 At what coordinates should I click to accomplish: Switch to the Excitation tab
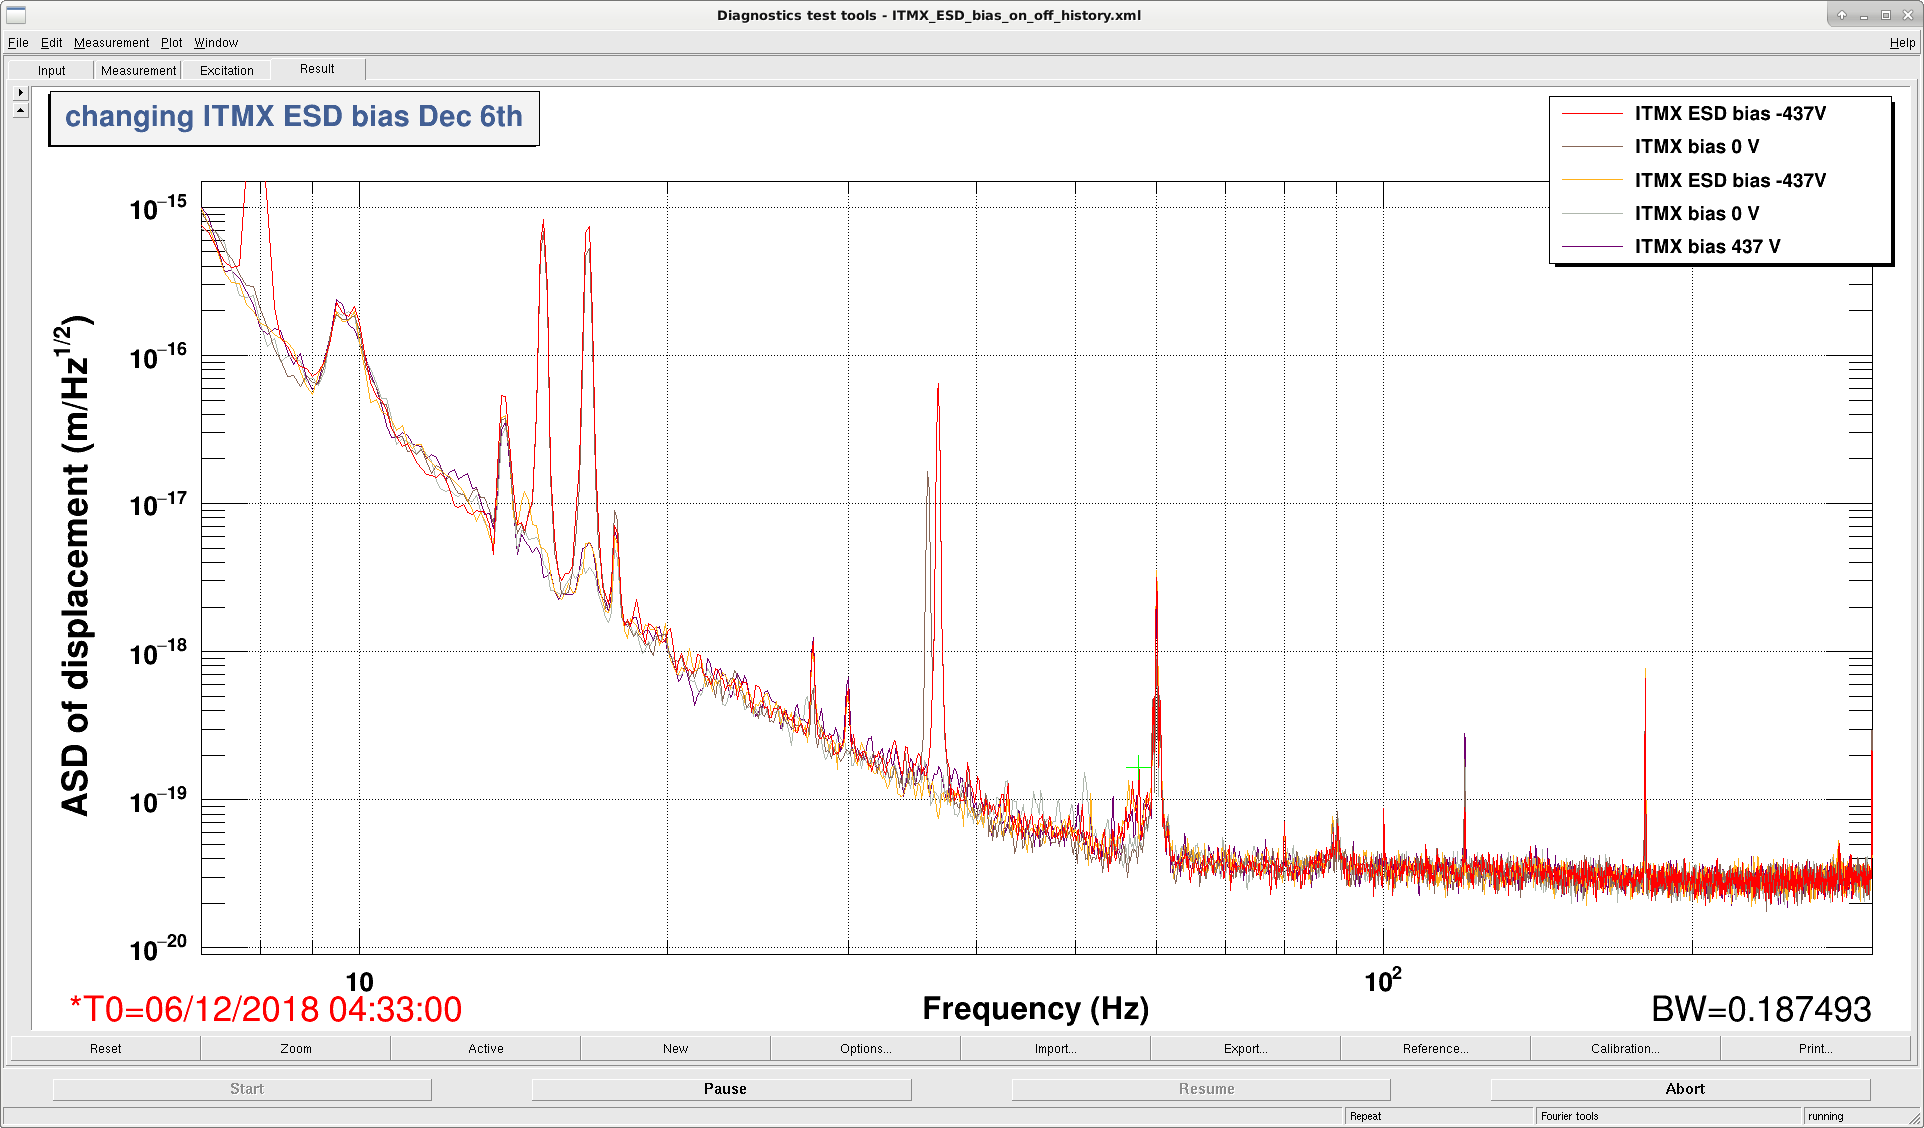click(227, 70)
